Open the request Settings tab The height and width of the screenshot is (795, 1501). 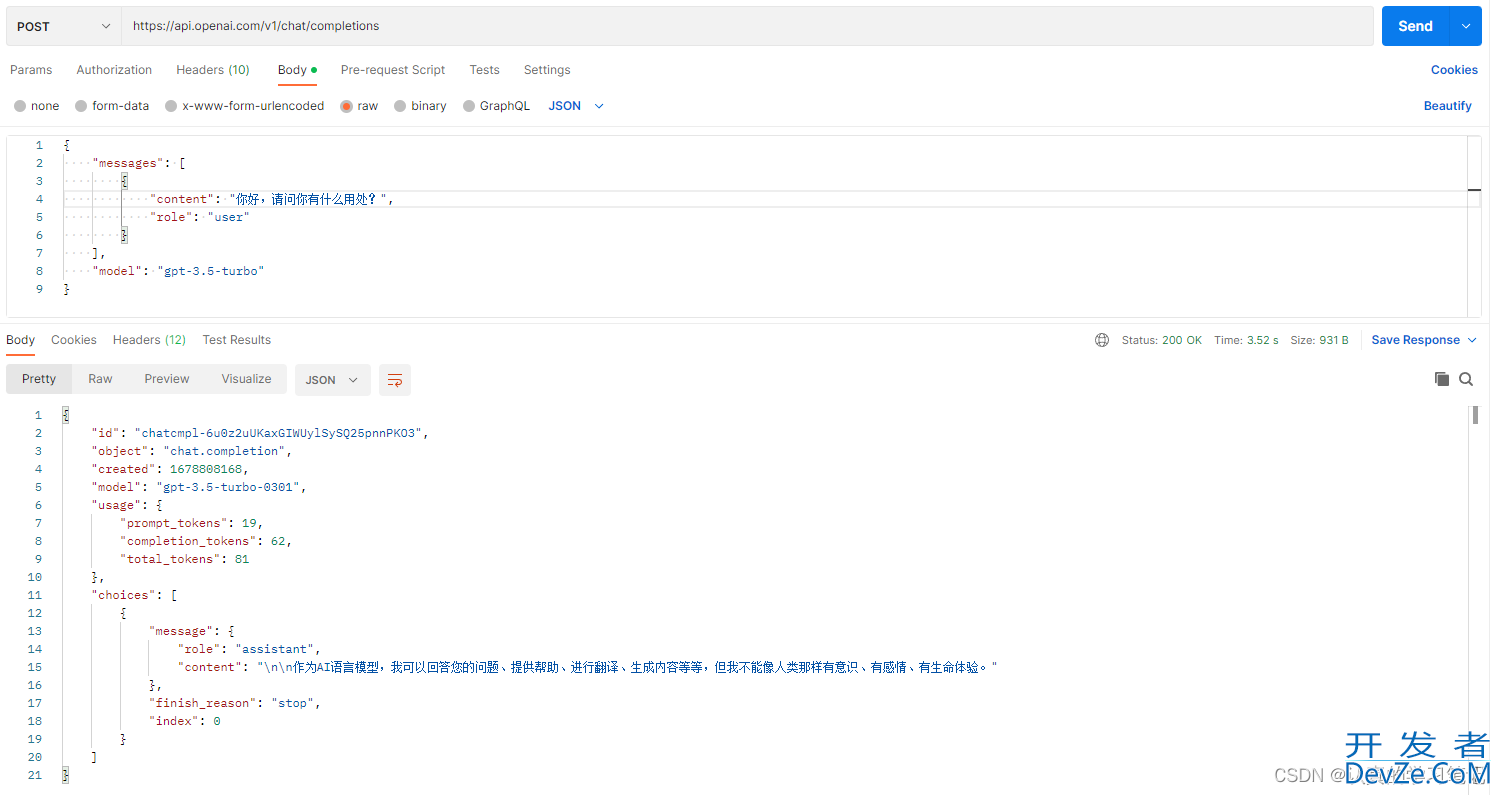click(x=547, y=70)
